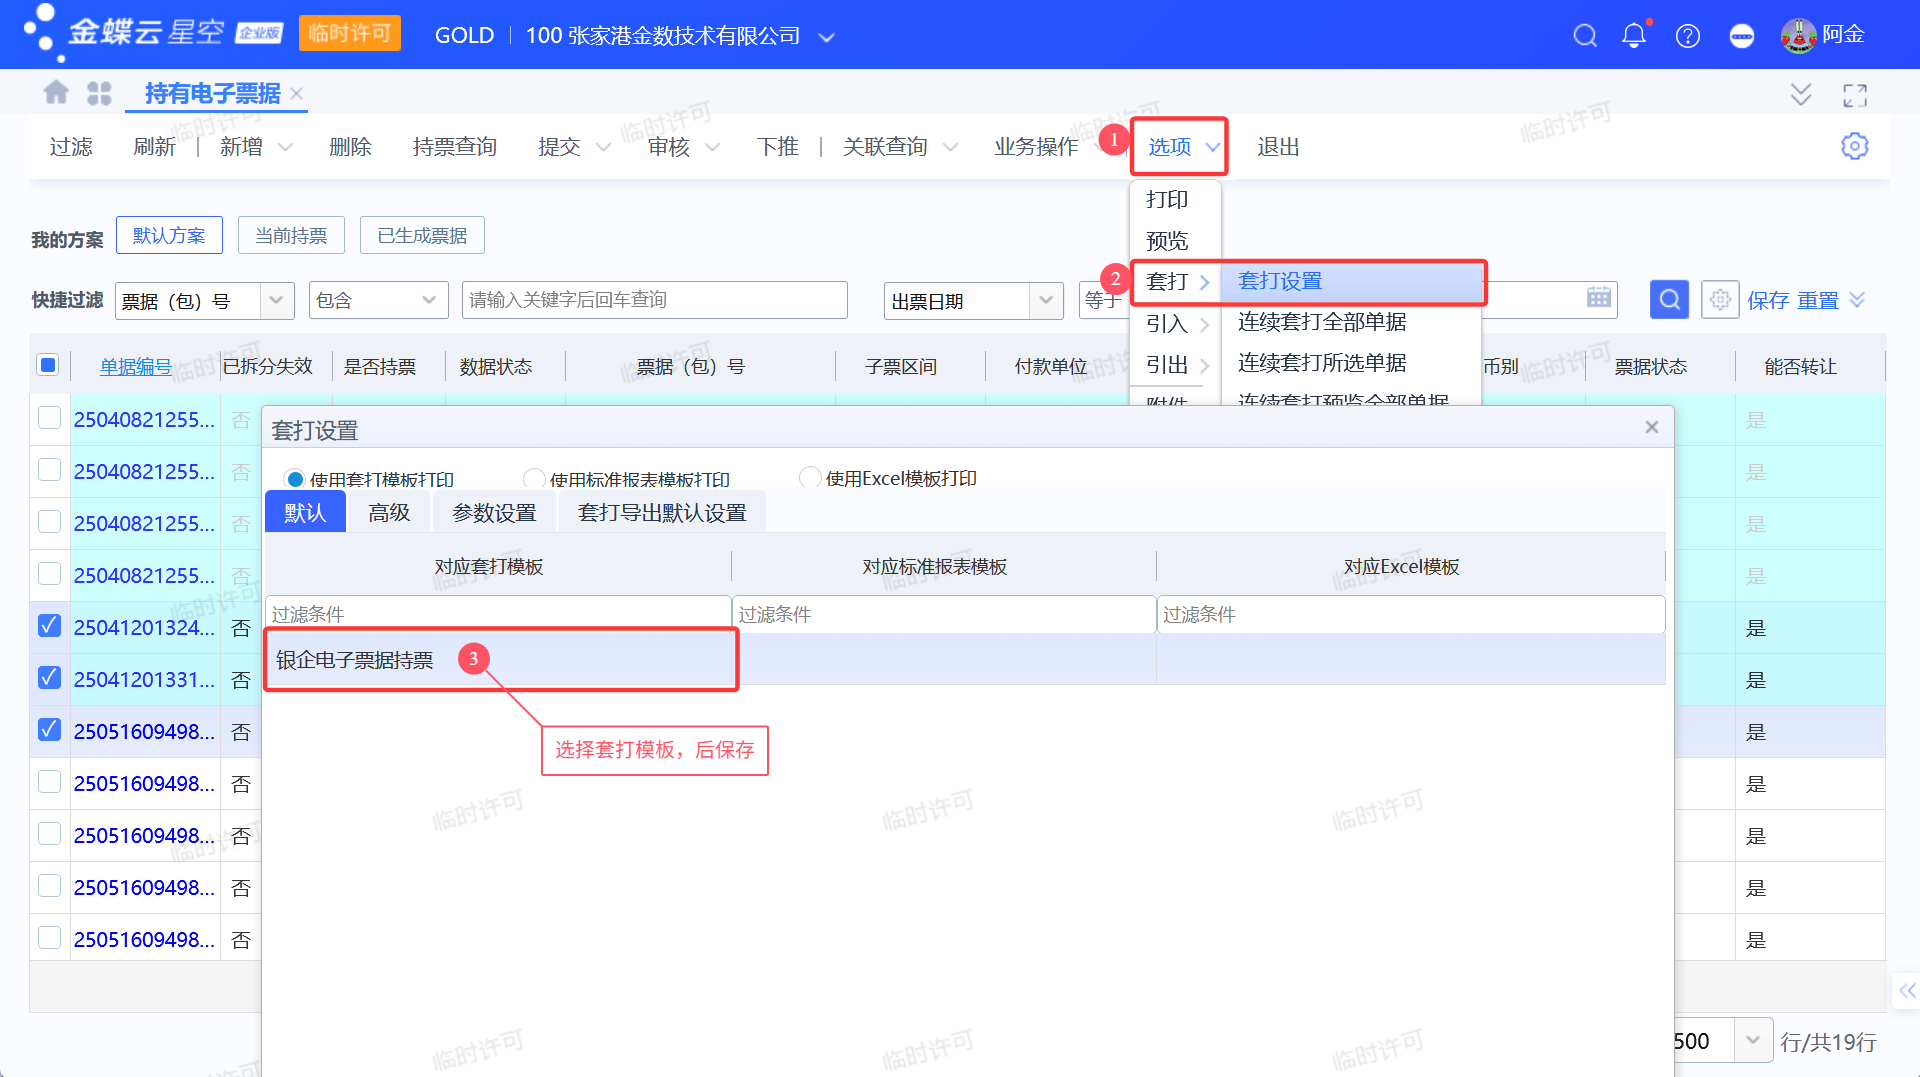Open list settings gear icon at toolbar right
1920x1077 pixels.
[1854, 146]
